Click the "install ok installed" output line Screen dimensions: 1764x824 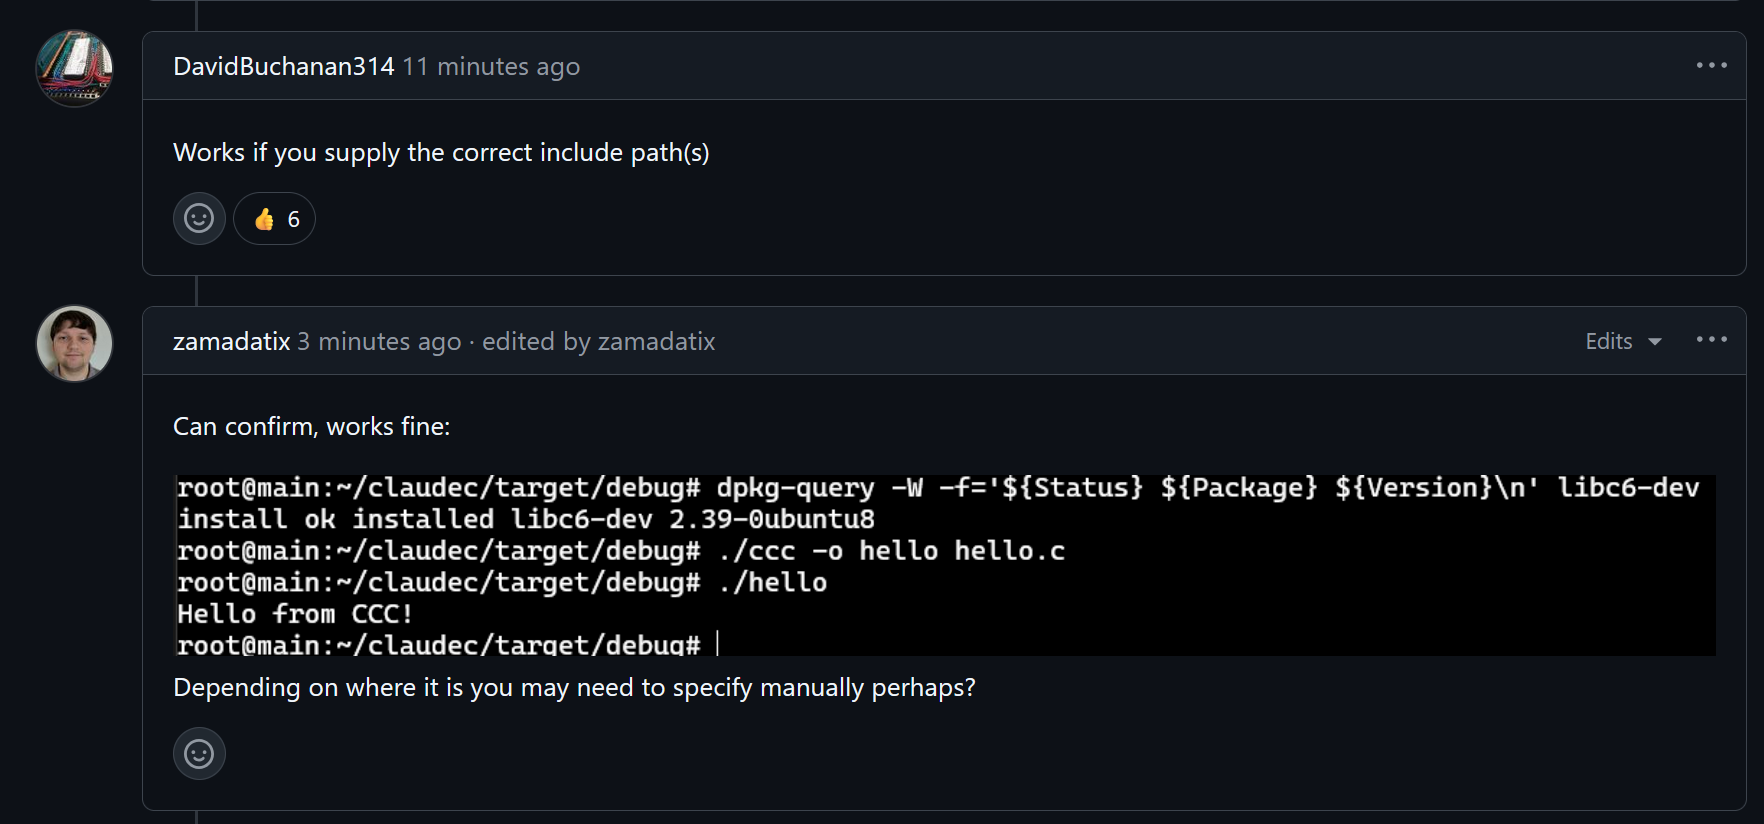[525, 519]
